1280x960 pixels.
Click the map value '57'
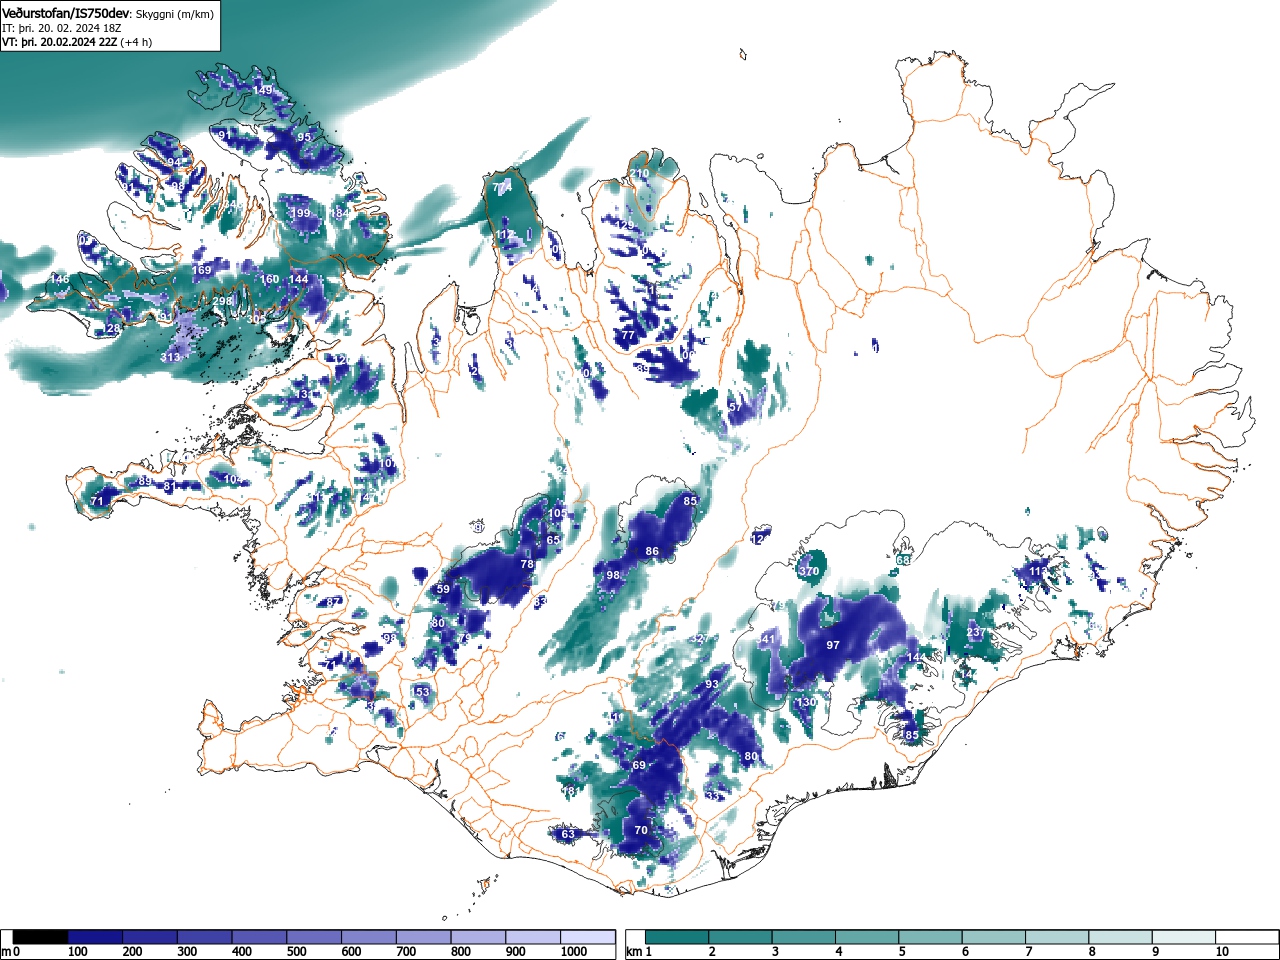coord(735,407)
